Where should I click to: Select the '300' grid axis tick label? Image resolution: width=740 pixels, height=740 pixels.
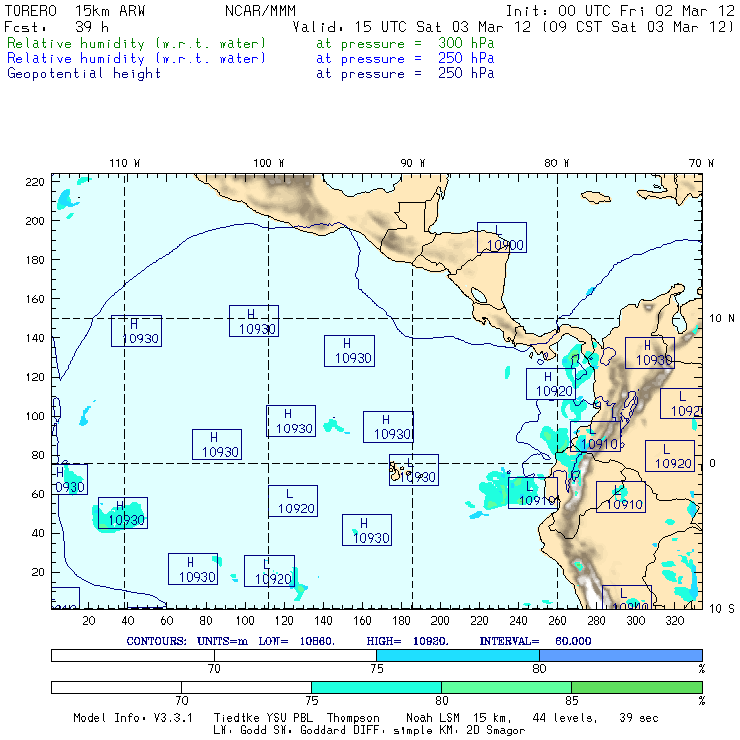click(635, 621)
